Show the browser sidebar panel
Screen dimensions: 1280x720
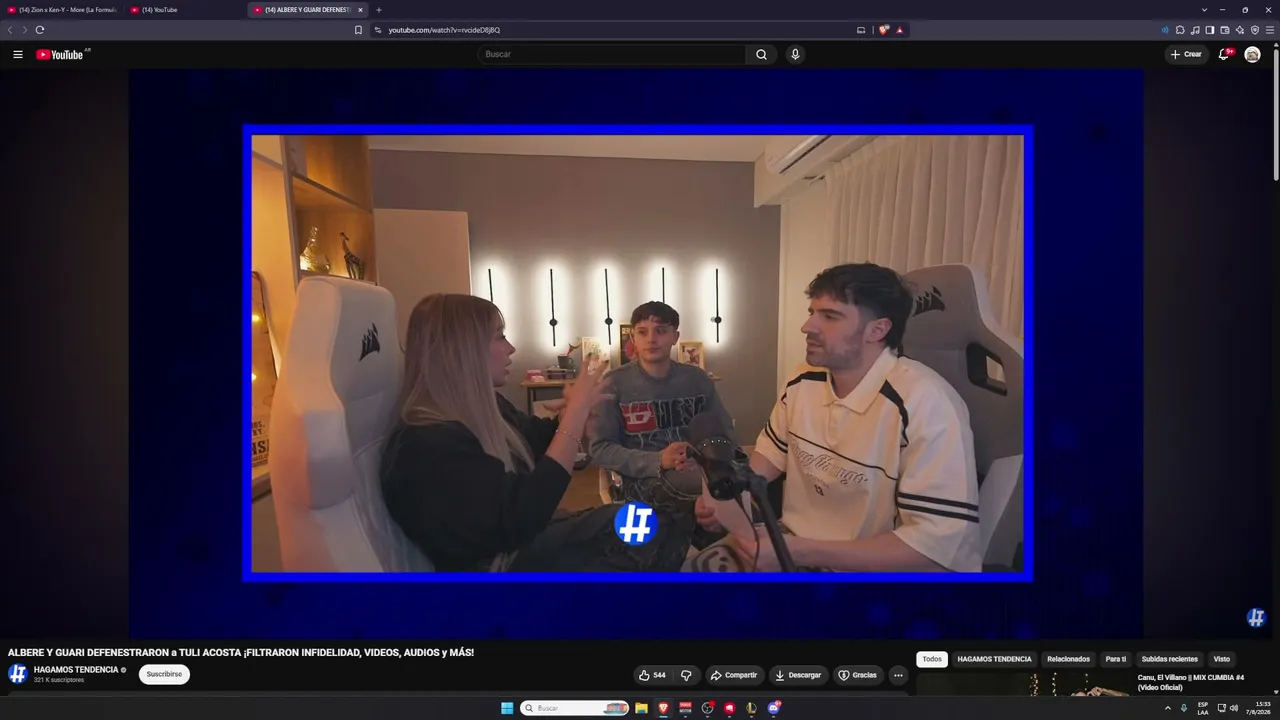click(x=1210, y=30)
